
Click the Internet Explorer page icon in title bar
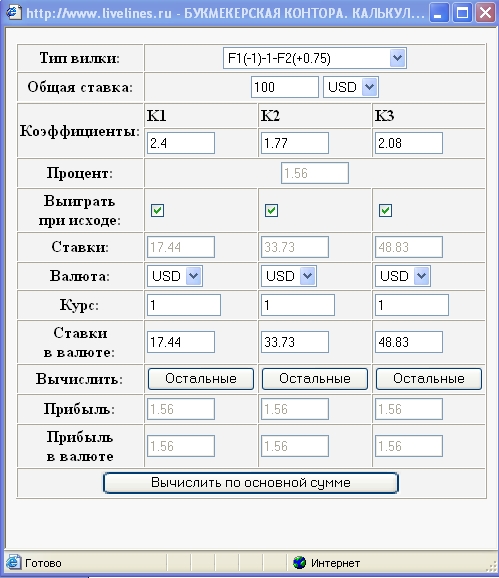(13, 12)
